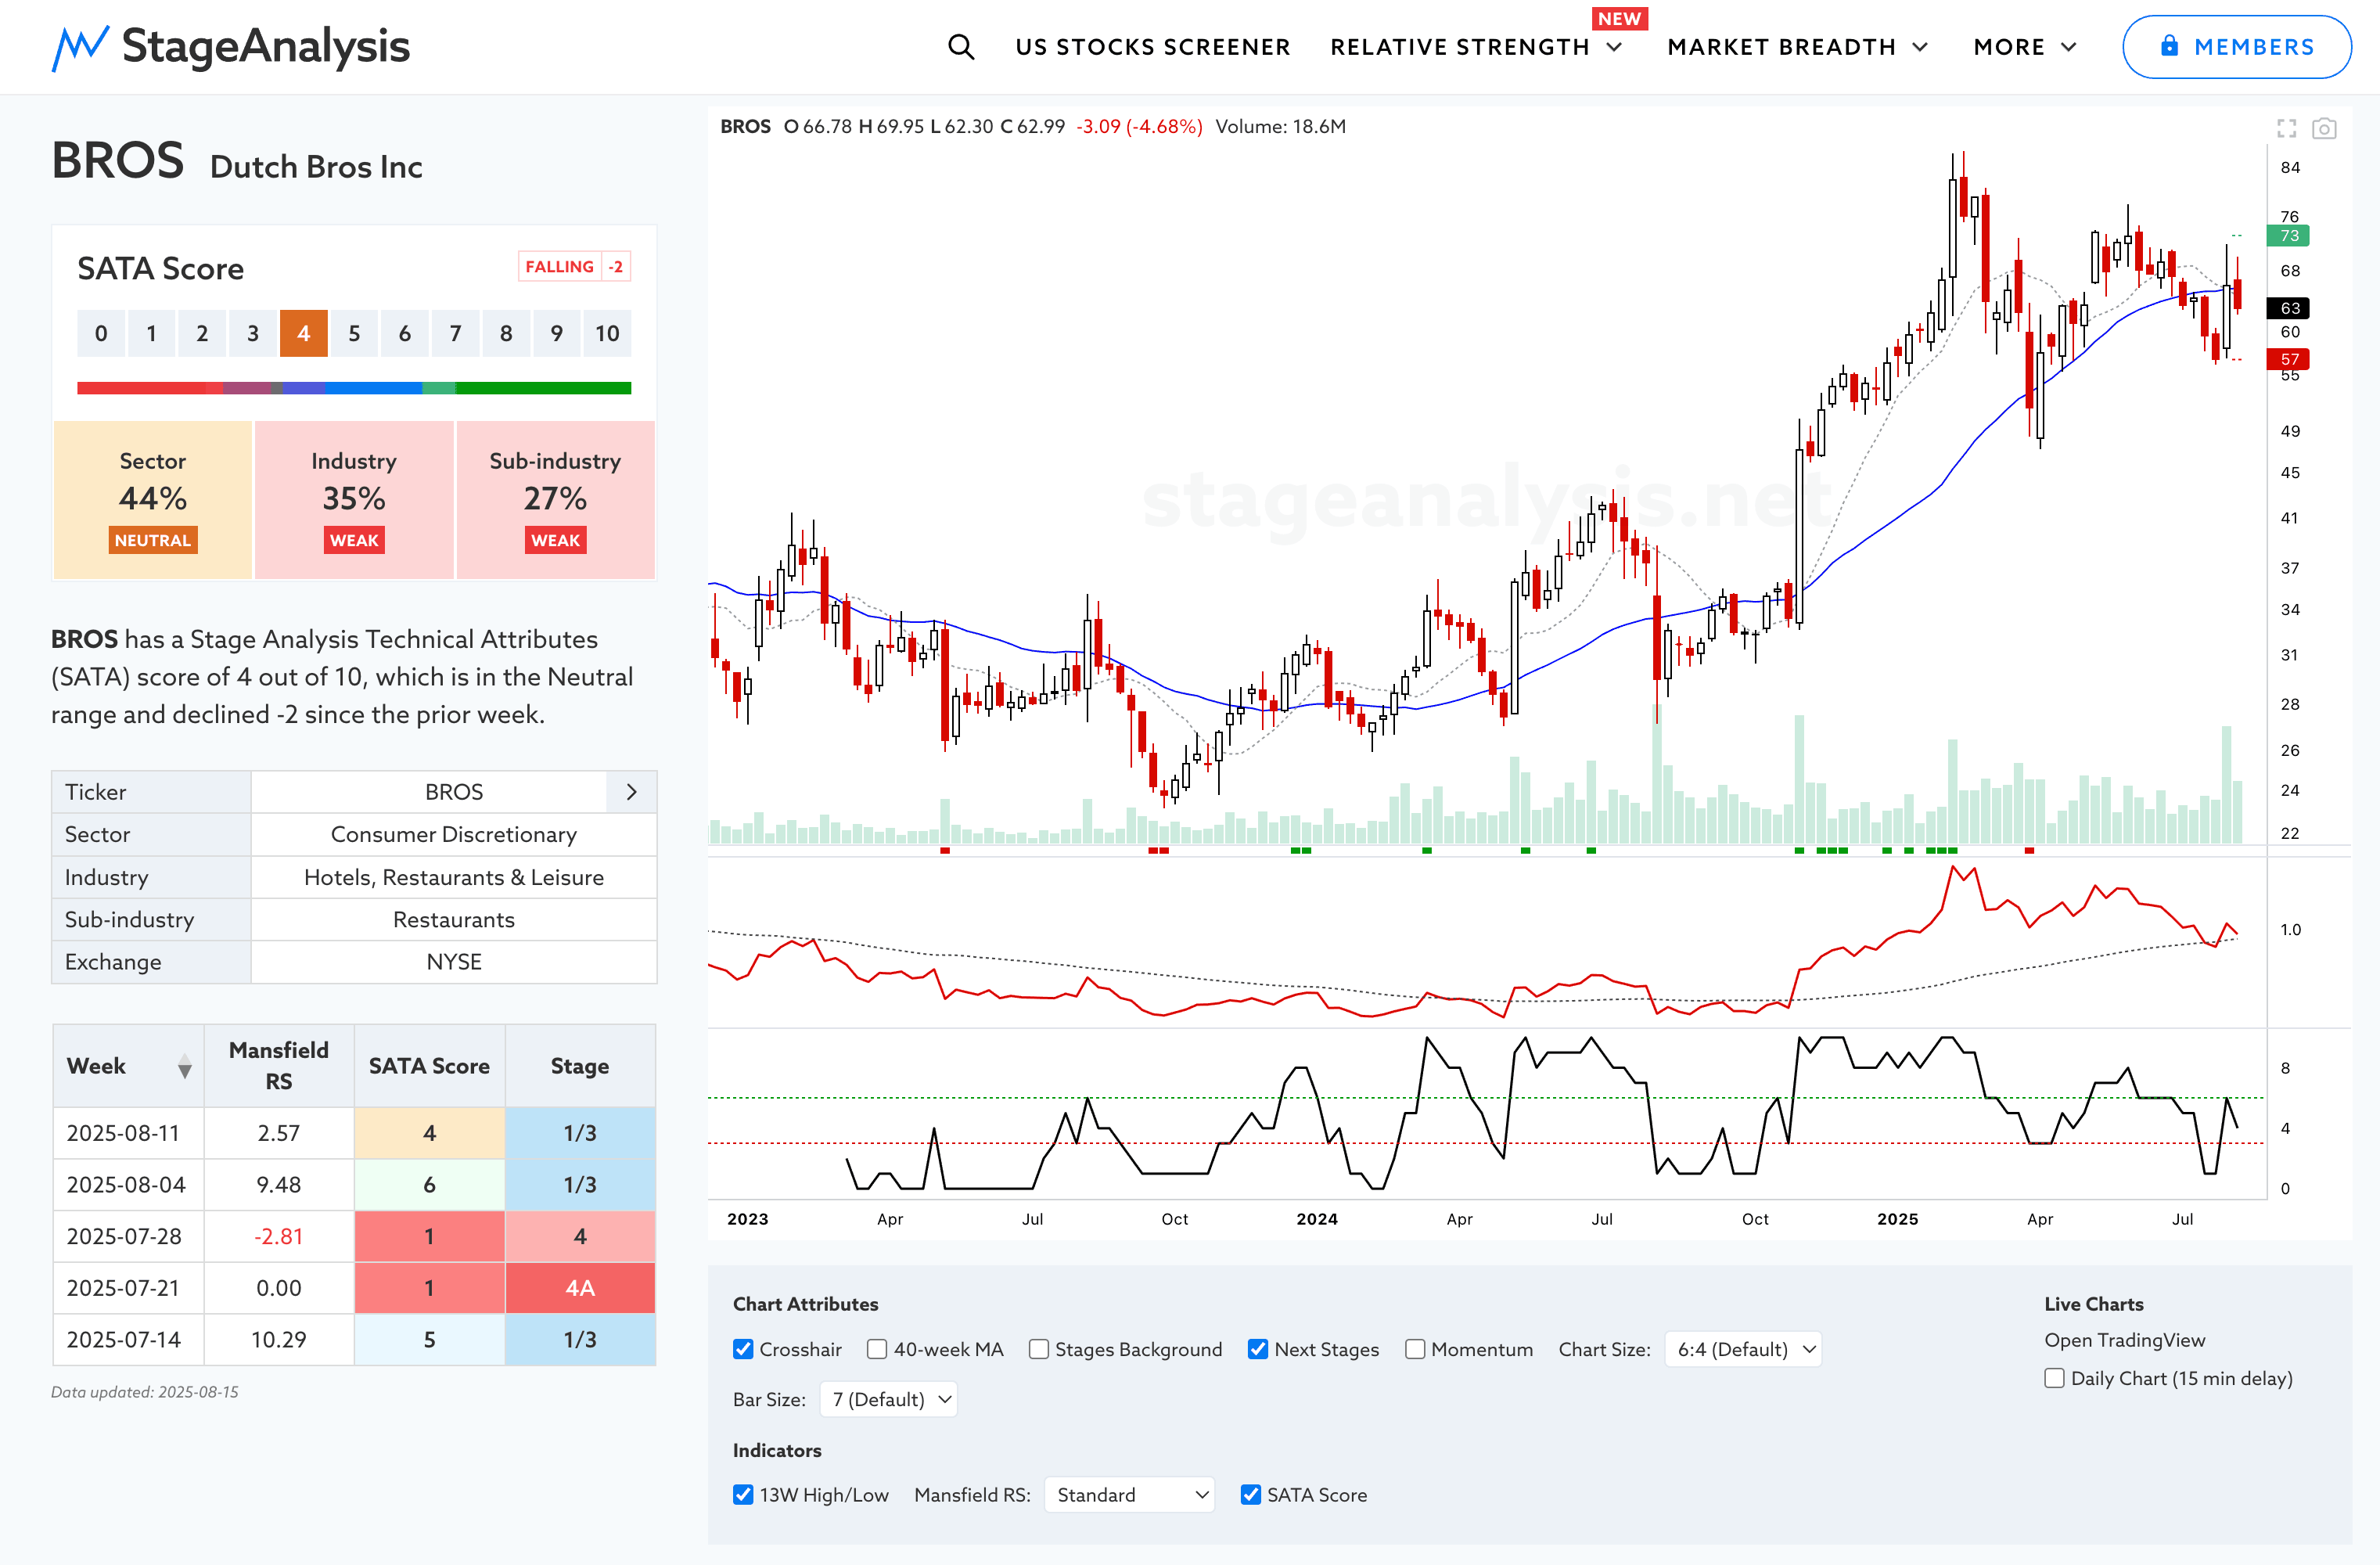2380x1565 pixels.
Task: Click the green 73 price label
Action: click(2289, 236)
